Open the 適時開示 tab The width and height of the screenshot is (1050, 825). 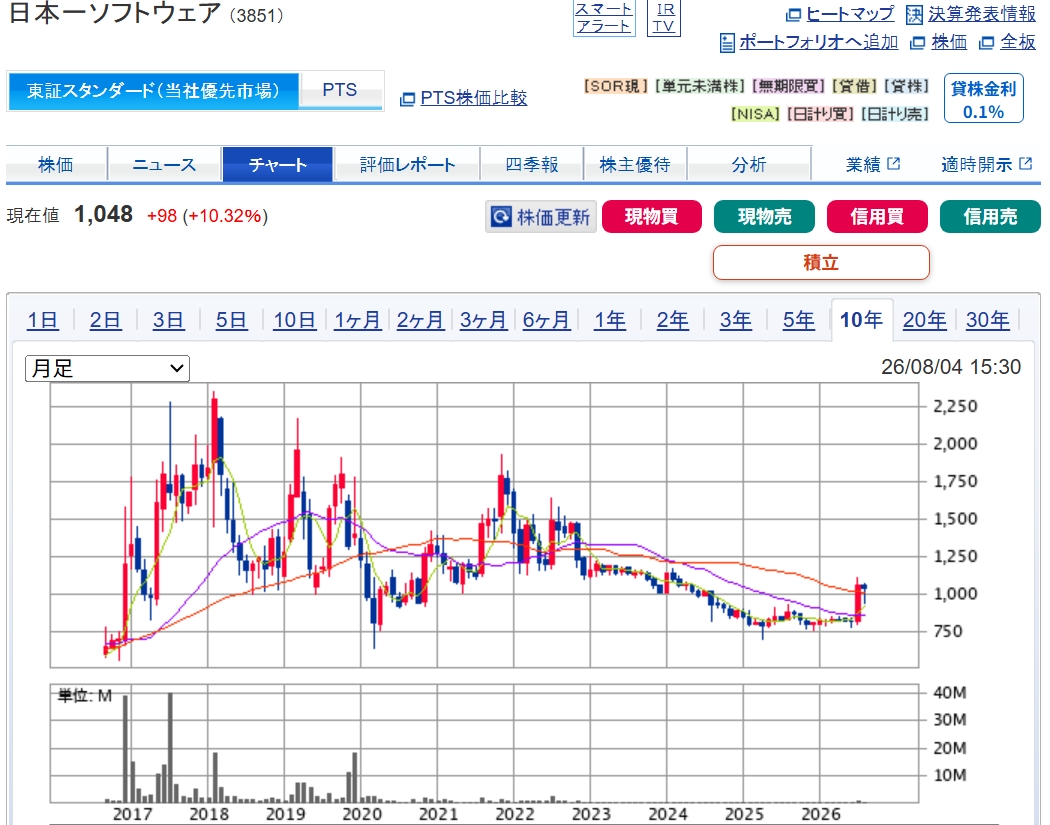tap(986, 164)
